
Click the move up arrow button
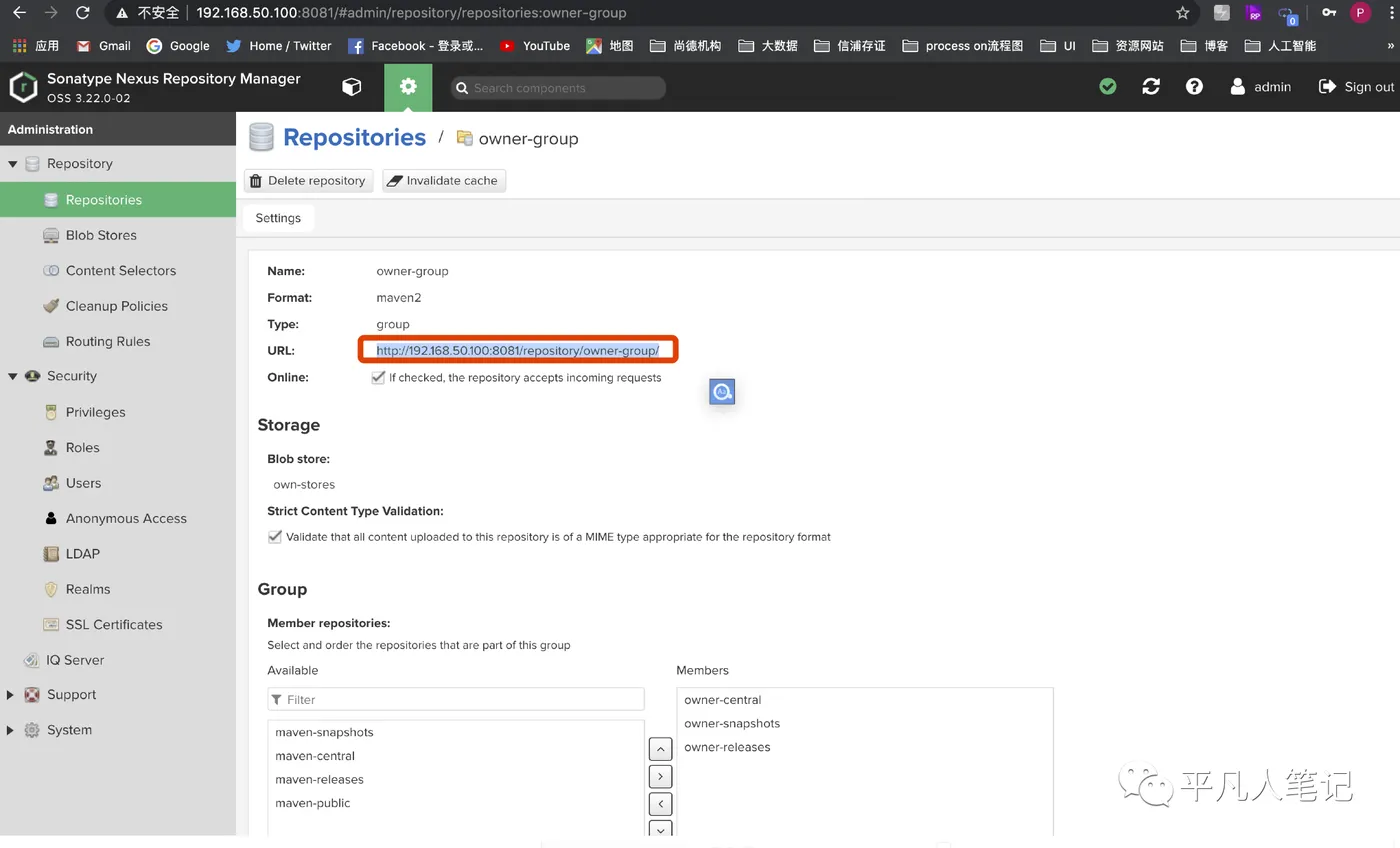(660, 749)
